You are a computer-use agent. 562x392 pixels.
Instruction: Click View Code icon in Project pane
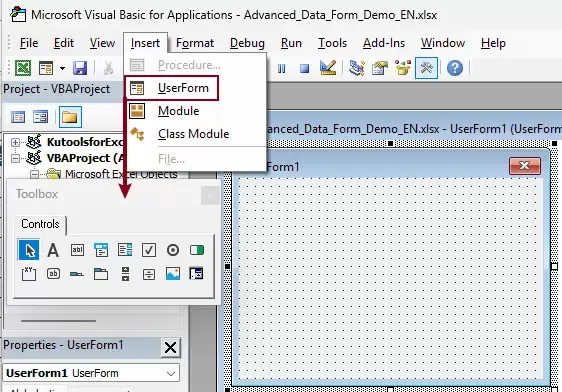(18, 117)
